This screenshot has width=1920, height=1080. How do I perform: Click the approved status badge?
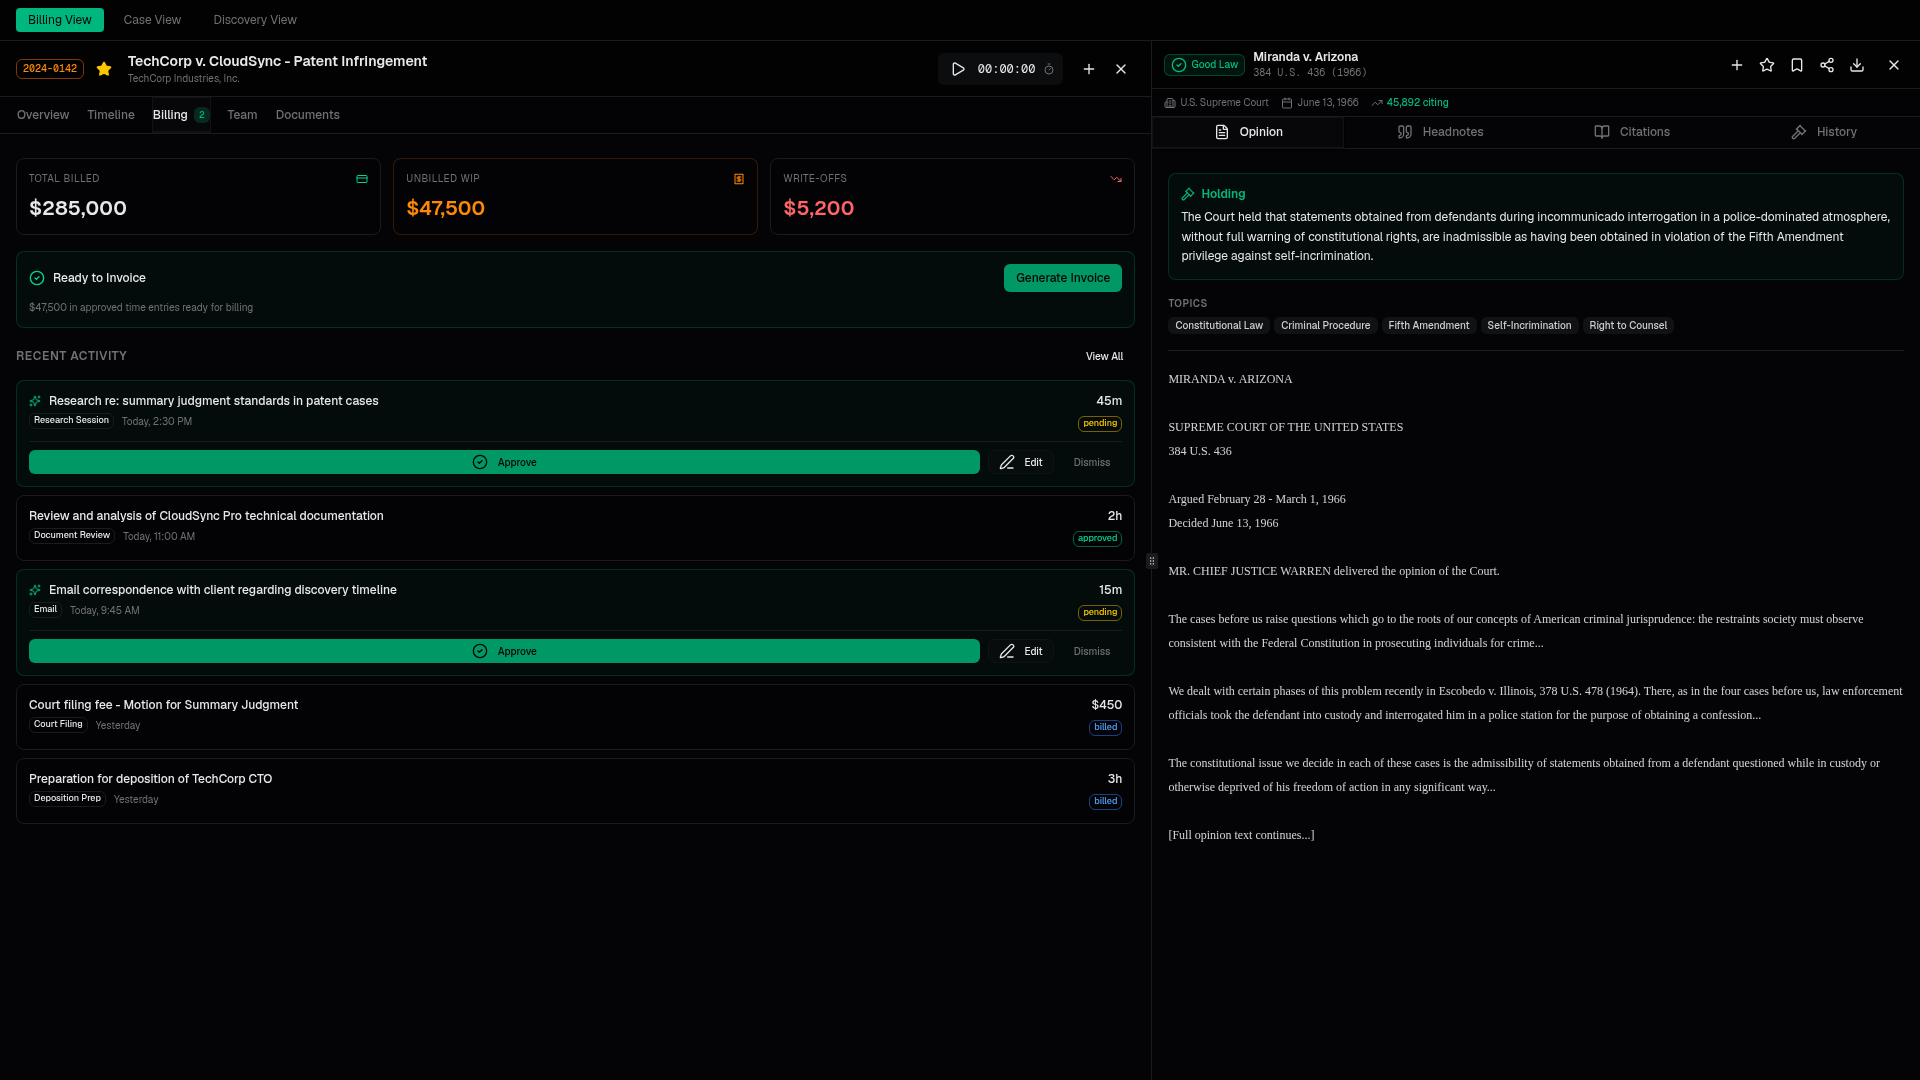click(1097, 539)
